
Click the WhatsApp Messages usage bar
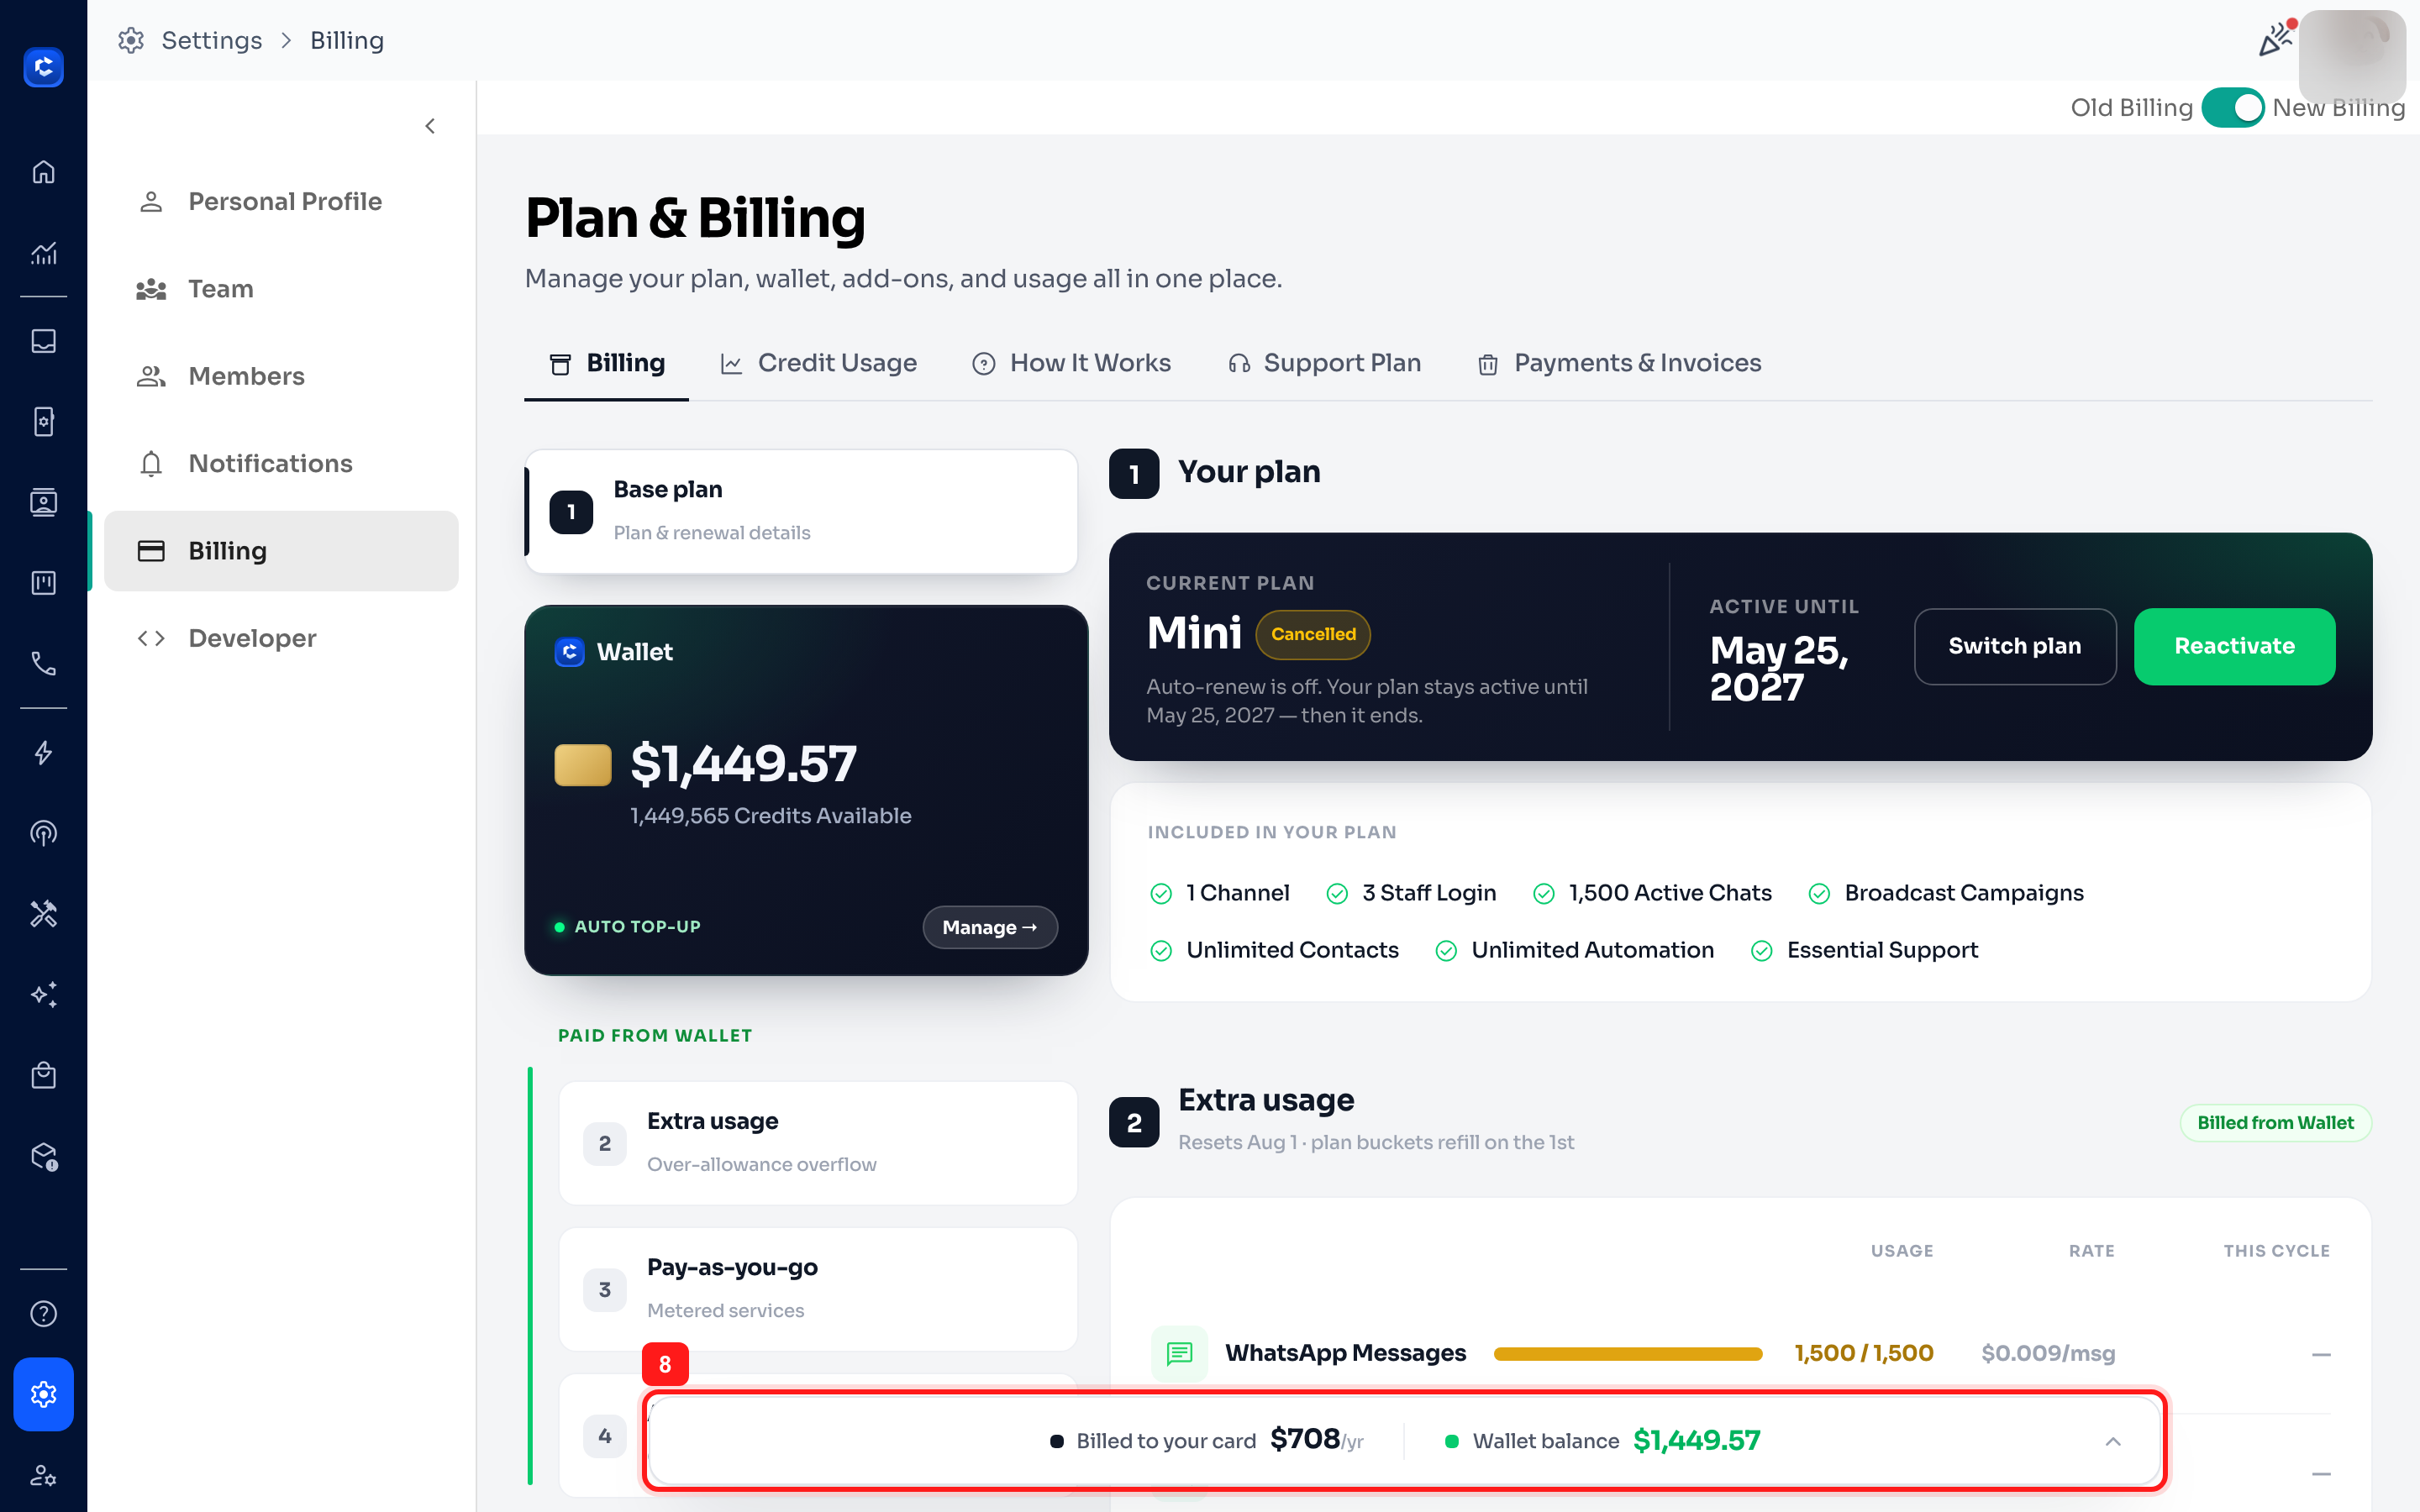point(1627,1353)
